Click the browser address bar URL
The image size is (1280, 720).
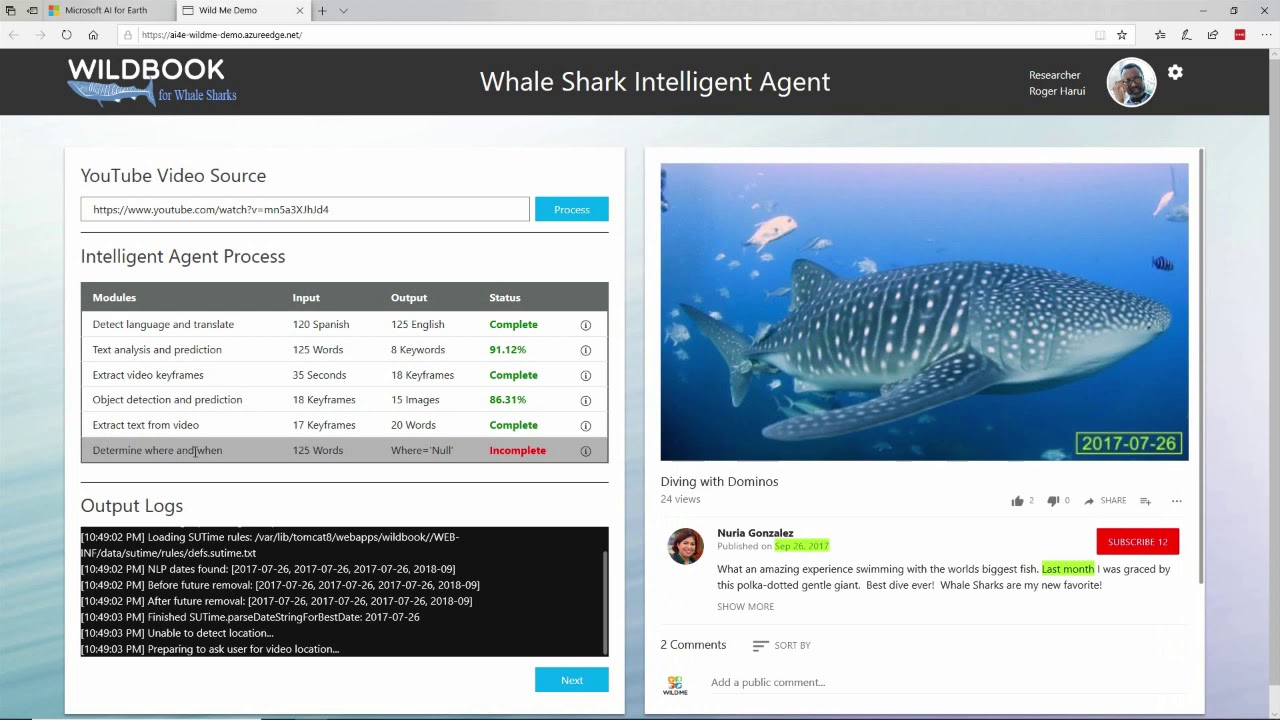pos(221,35)
